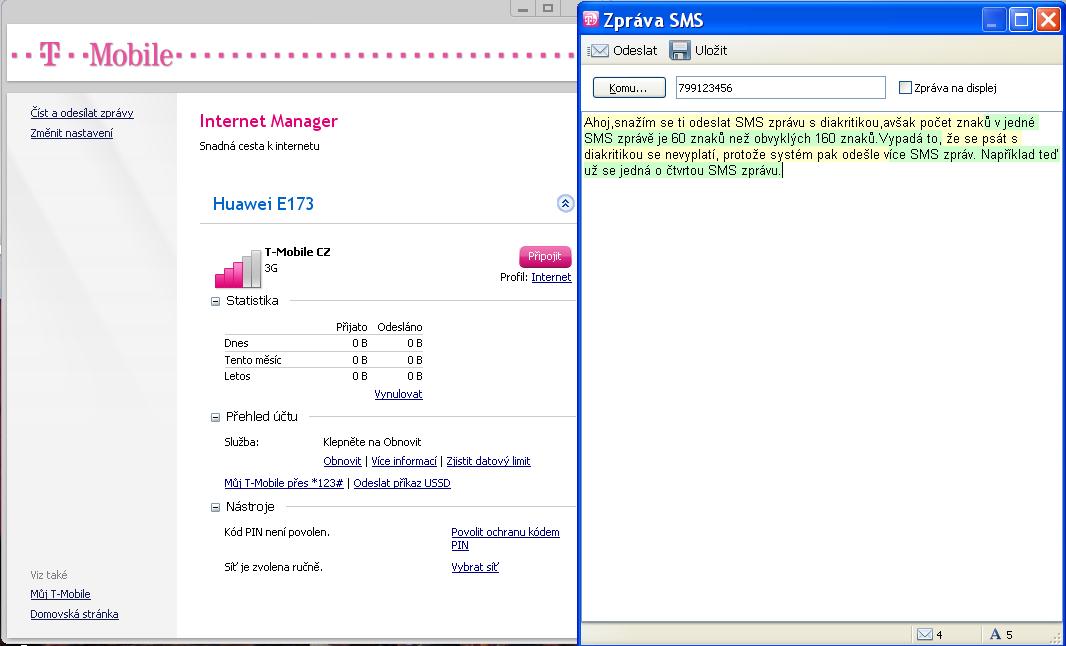Click the Komu... recipient button
This screenshot has width=1066, height=646.
pos(629,88)
